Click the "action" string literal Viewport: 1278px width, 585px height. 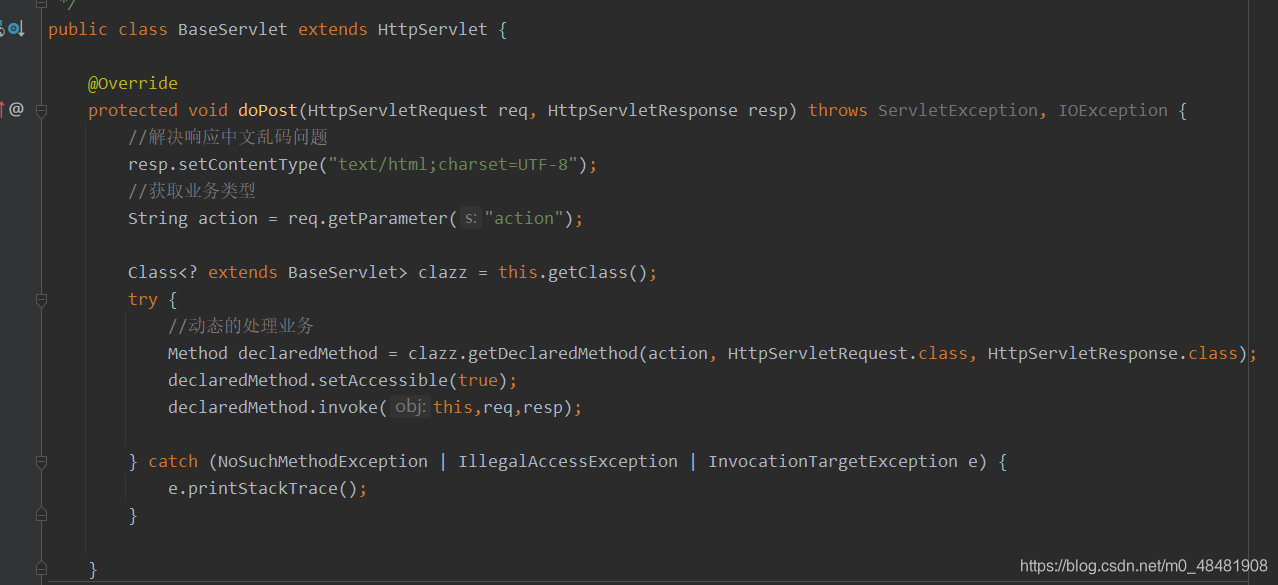coord(524,218)
